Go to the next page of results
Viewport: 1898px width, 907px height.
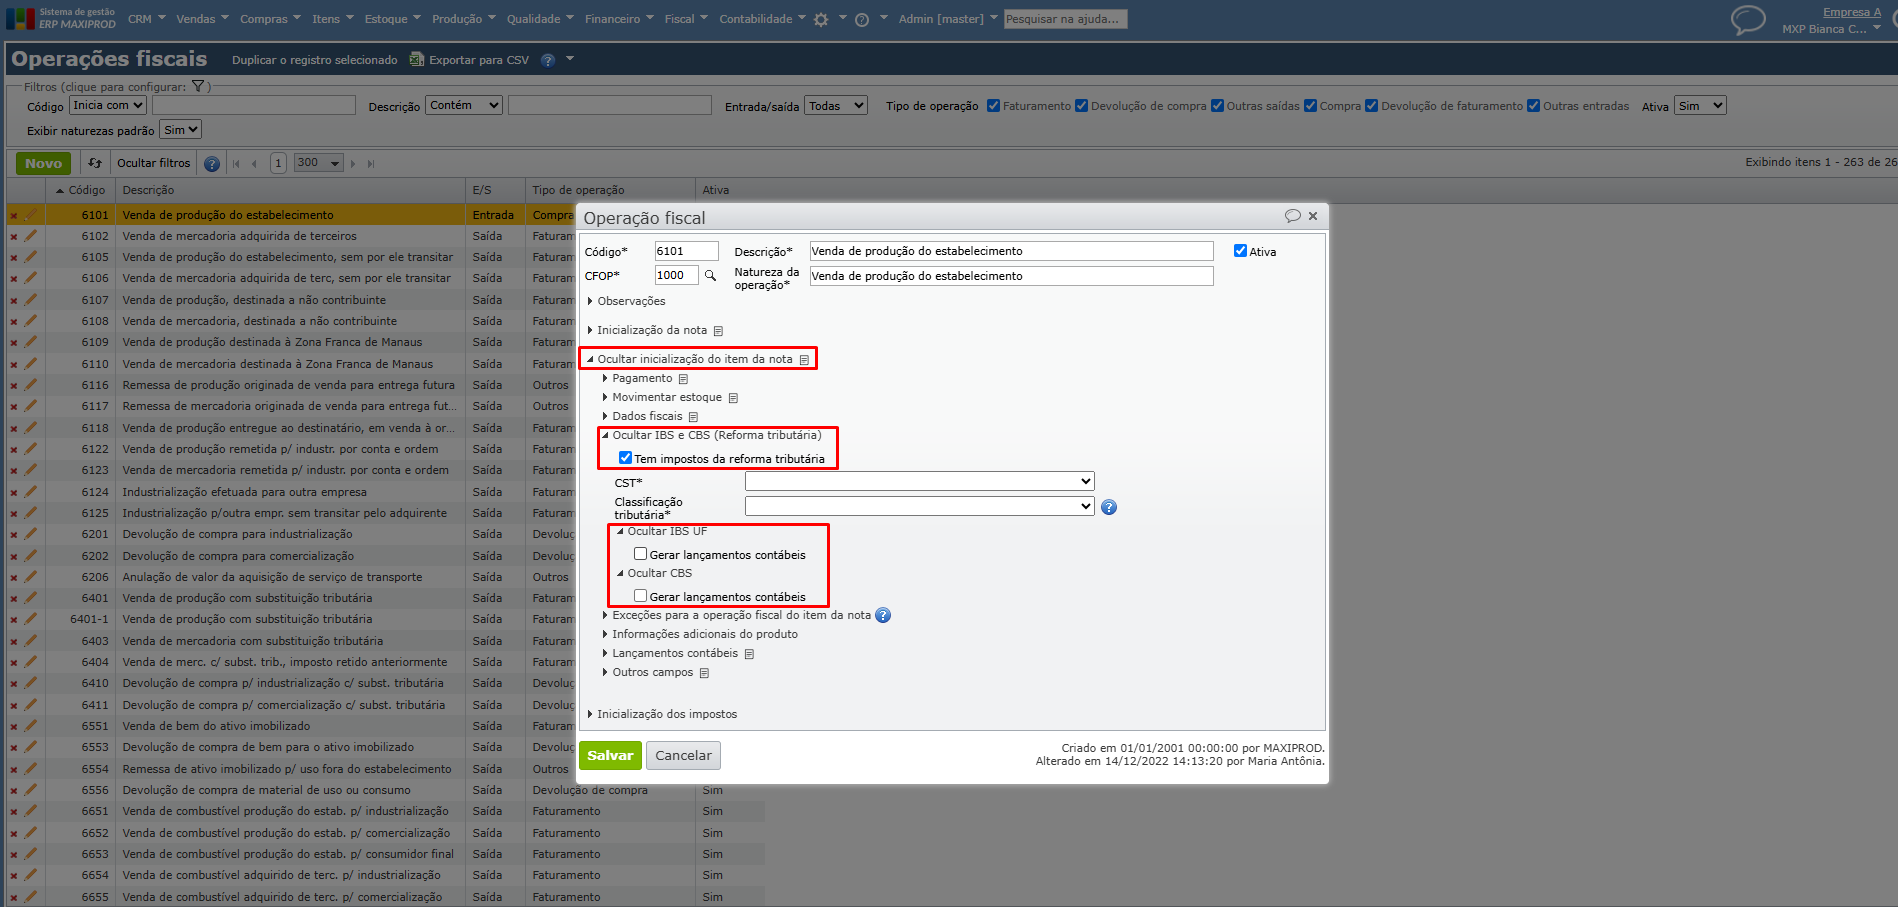click(353, 164)
